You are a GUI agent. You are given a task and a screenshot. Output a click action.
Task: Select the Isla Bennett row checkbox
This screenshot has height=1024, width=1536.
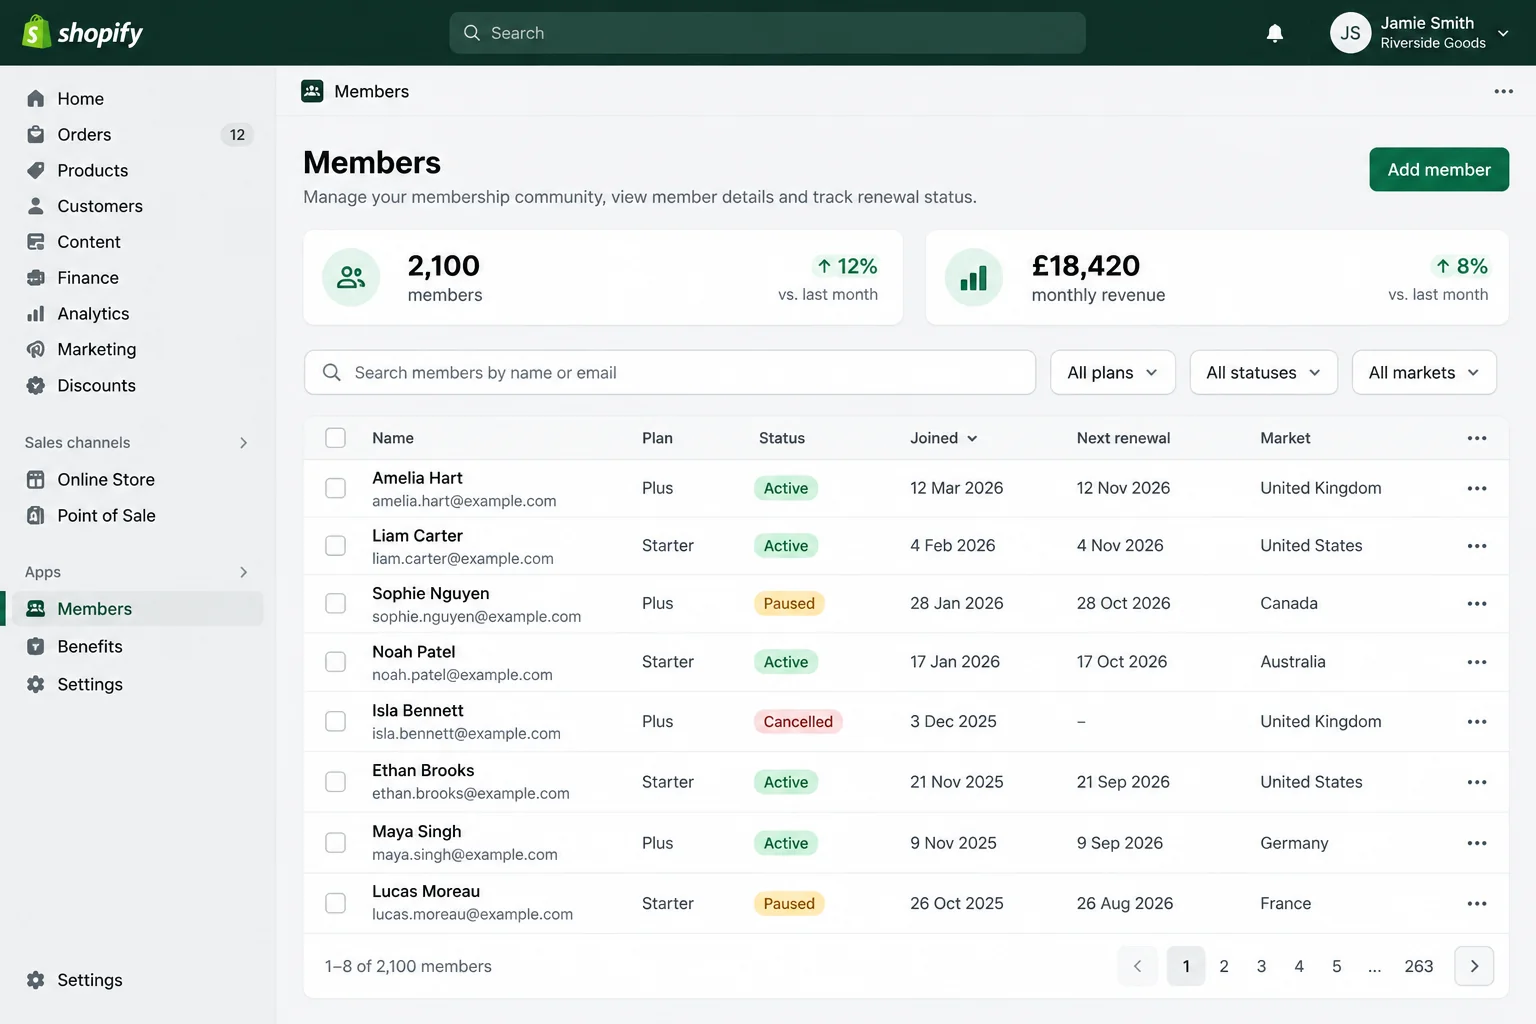point(336,722)
